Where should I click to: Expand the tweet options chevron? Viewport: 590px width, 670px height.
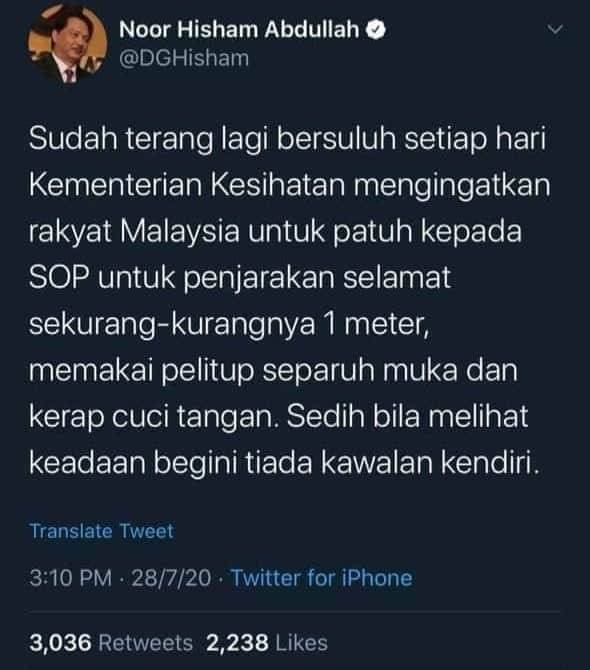click(555, 29)
